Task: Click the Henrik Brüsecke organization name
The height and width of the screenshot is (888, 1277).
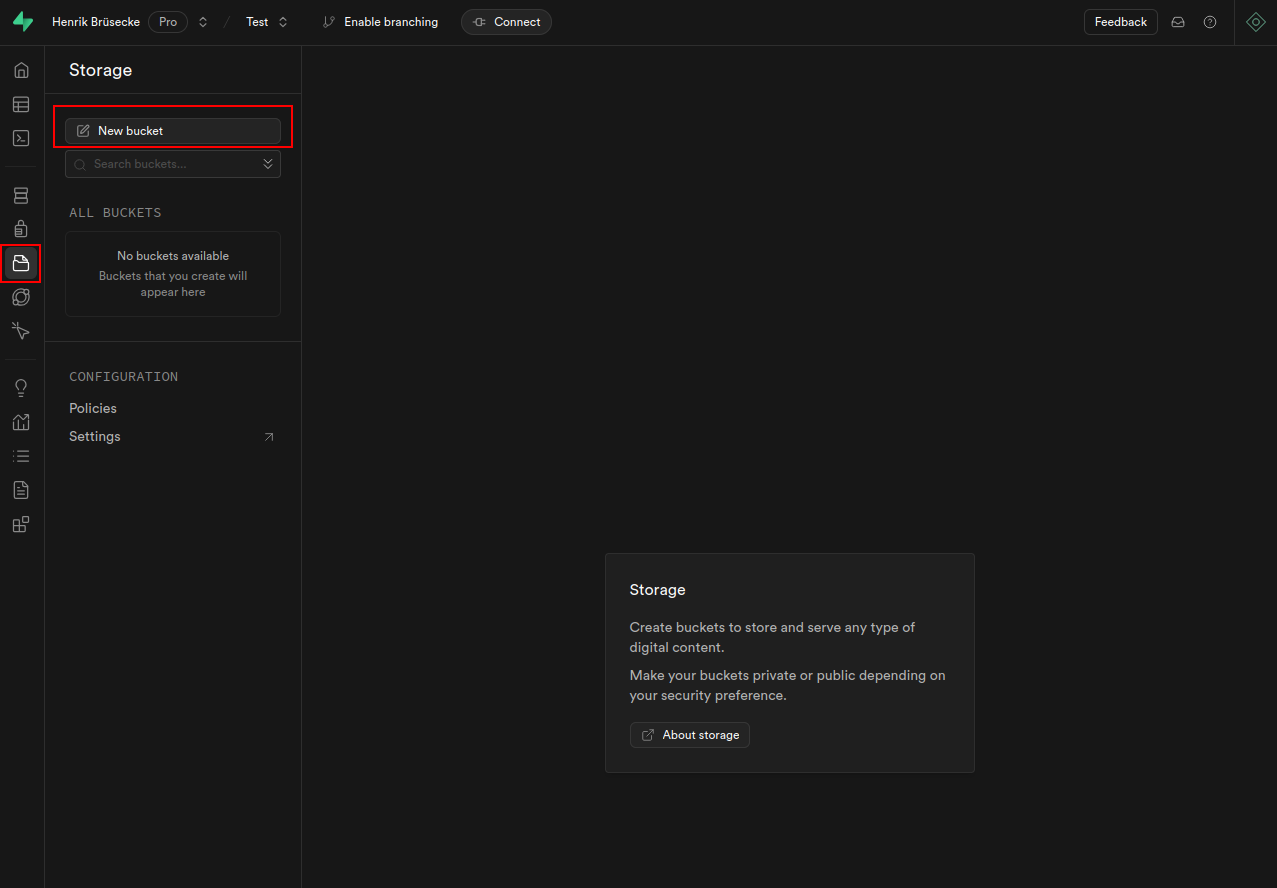Action: point(96,22)
